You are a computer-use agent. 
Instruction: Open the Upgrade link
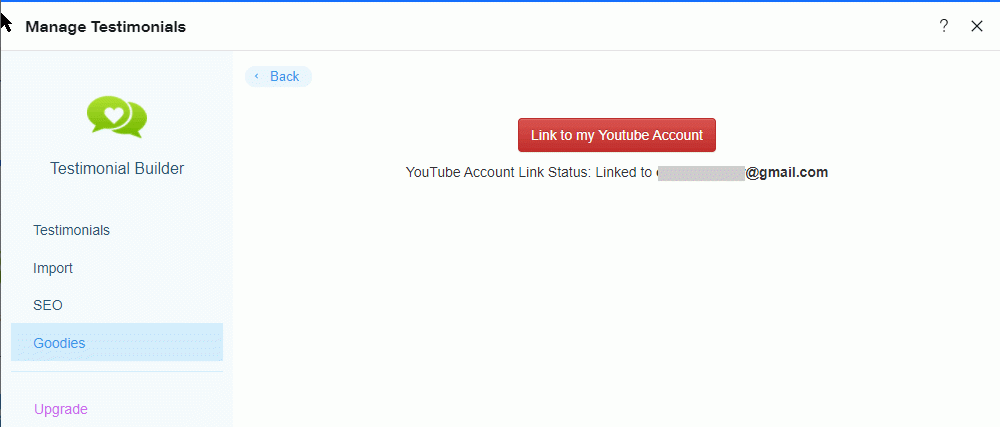(61, 409)
